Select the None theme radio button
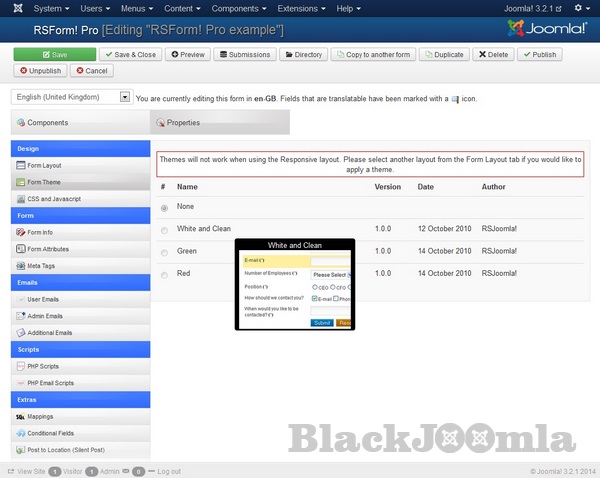The image size is (600, 478). (164, 208)
